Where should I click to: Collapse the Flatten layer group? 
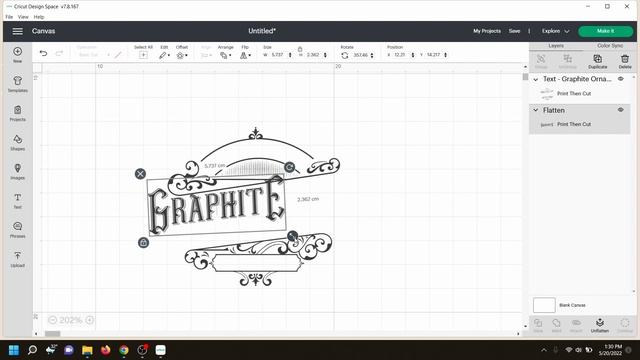click(536, 110)
